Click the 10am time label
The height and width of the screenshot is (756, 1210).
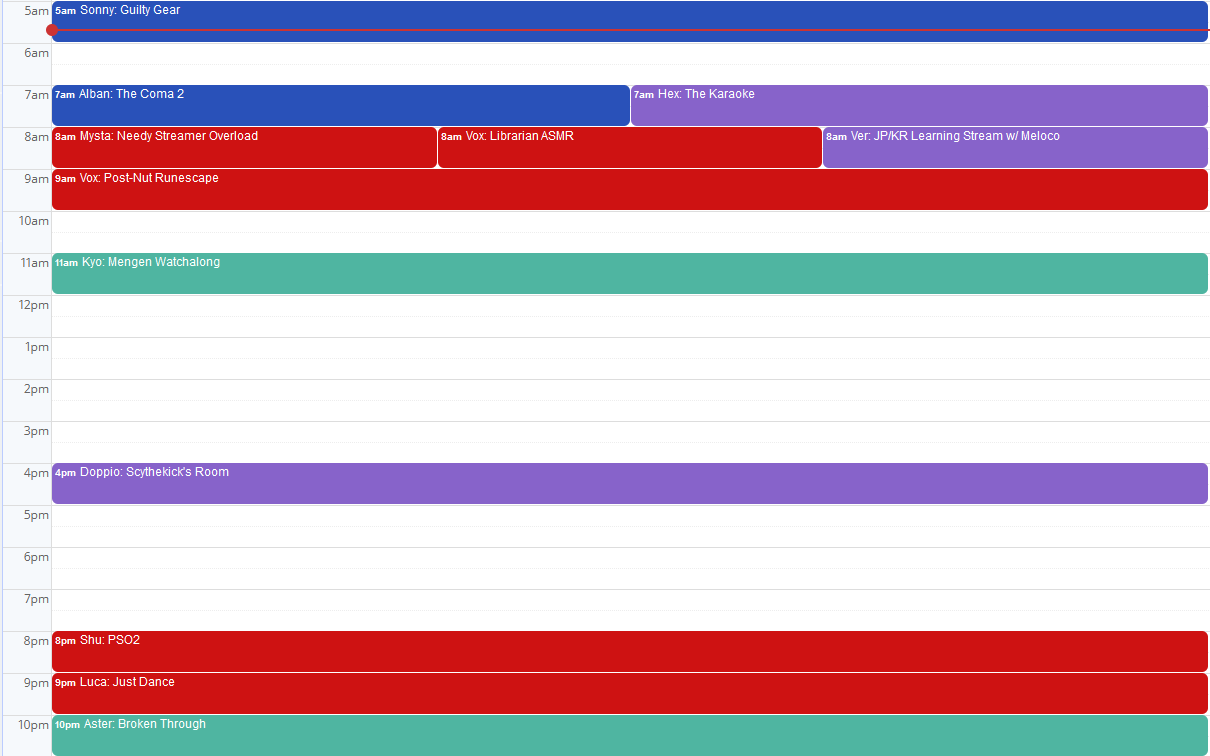(x=33, y=221)
